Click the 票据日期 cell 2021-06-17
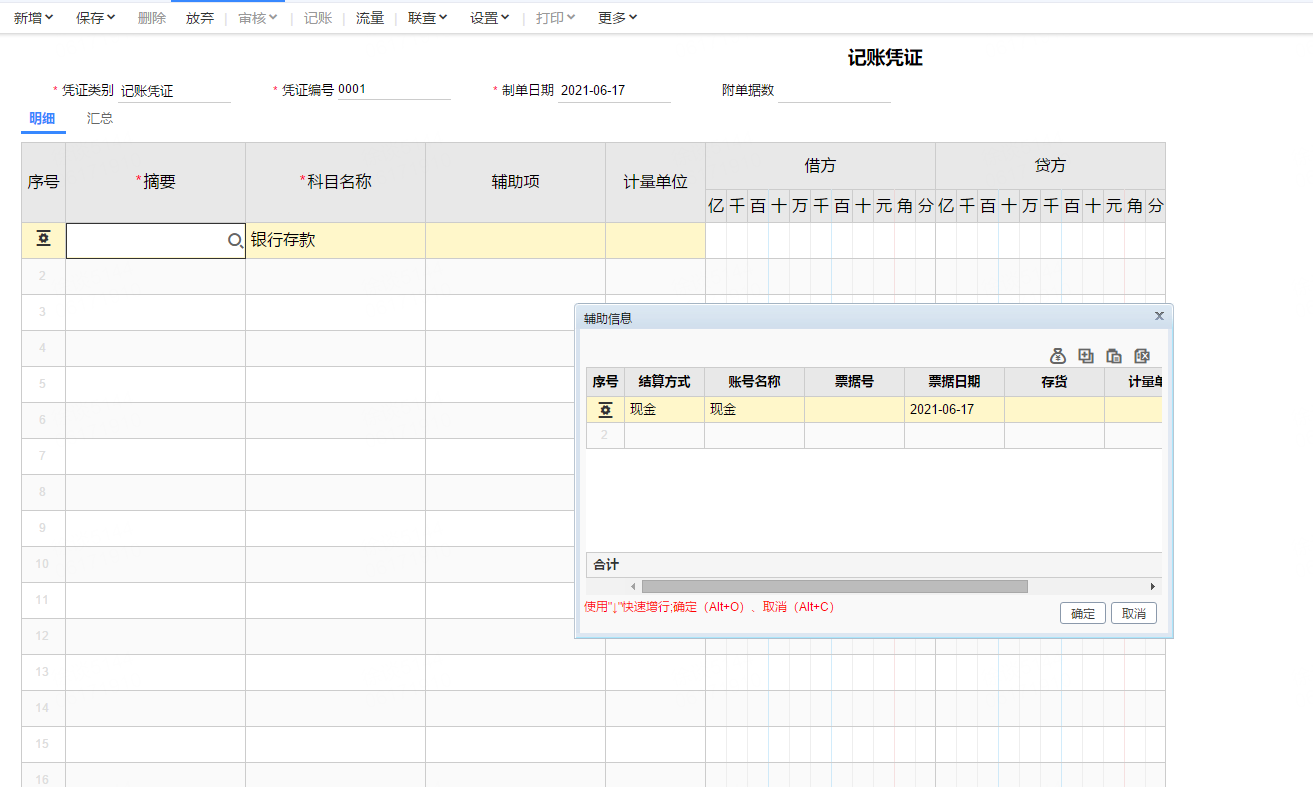Image resolution: width=1313 pixels, height=787 pixels. tap(954, 410)
